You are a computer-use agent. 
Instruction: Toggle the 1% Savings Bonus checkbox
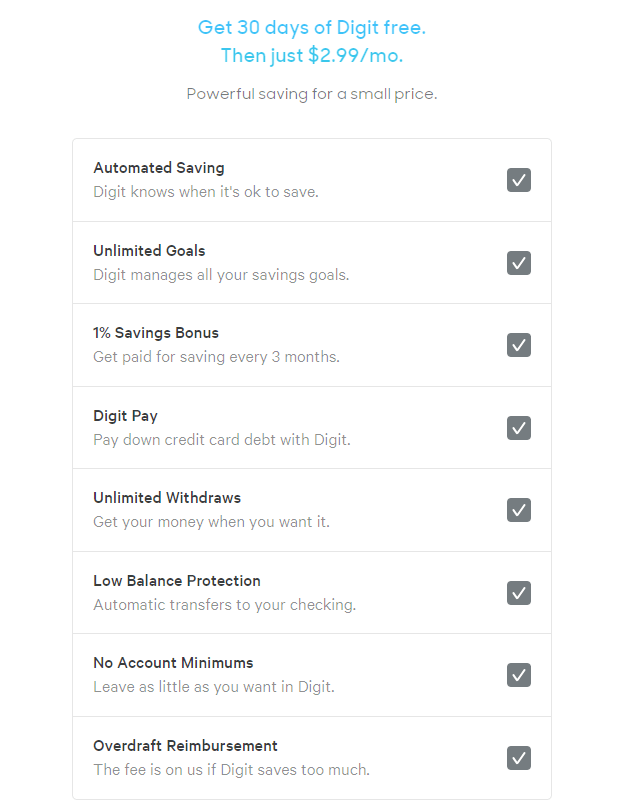point(518,345)
